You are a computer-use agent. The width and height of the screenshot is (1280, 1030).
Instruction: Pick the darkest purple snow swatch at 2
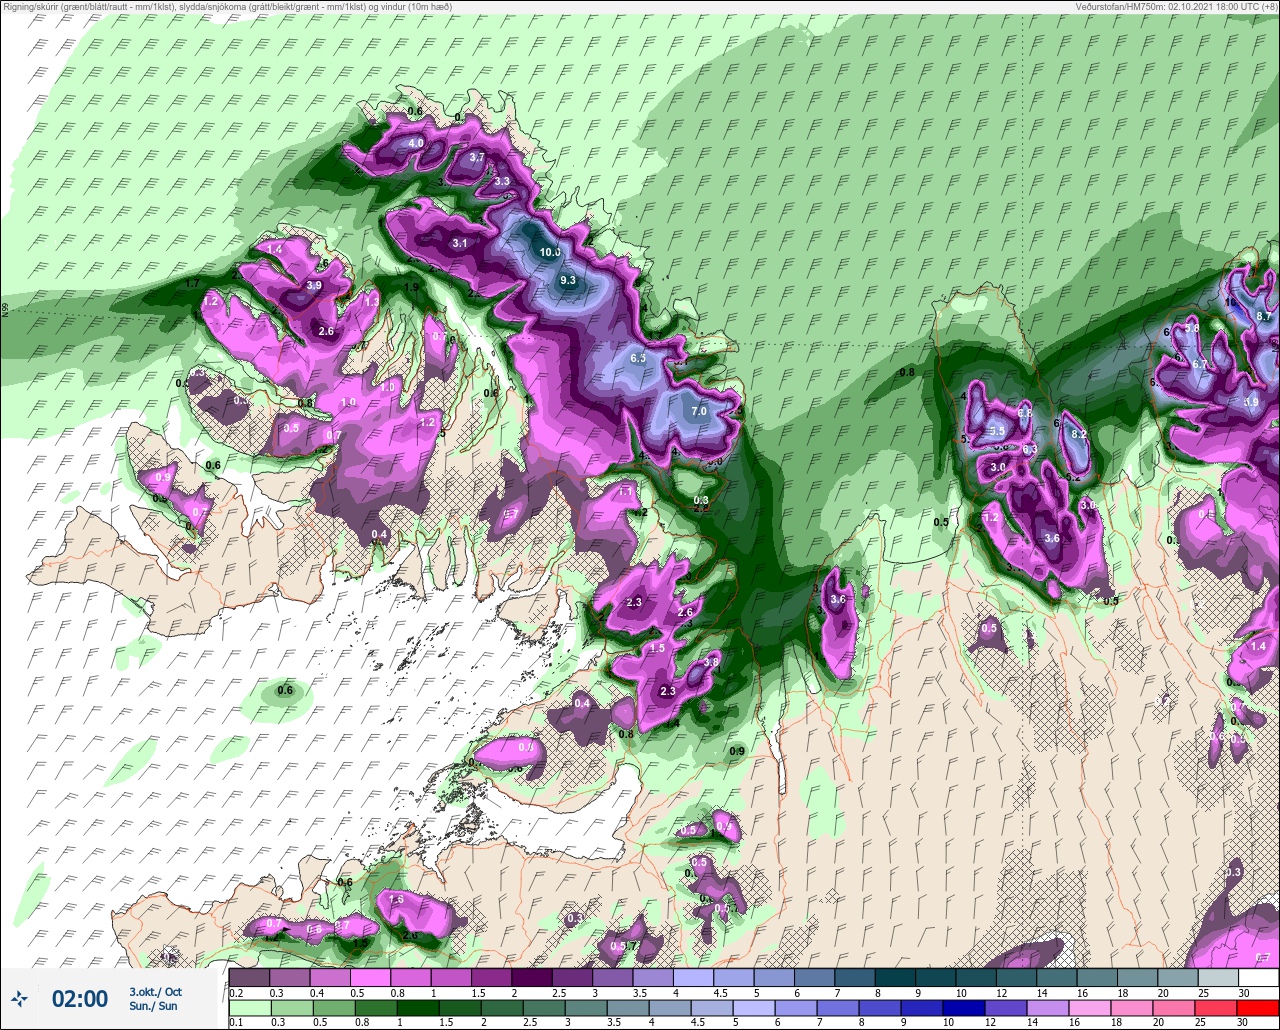532,977
